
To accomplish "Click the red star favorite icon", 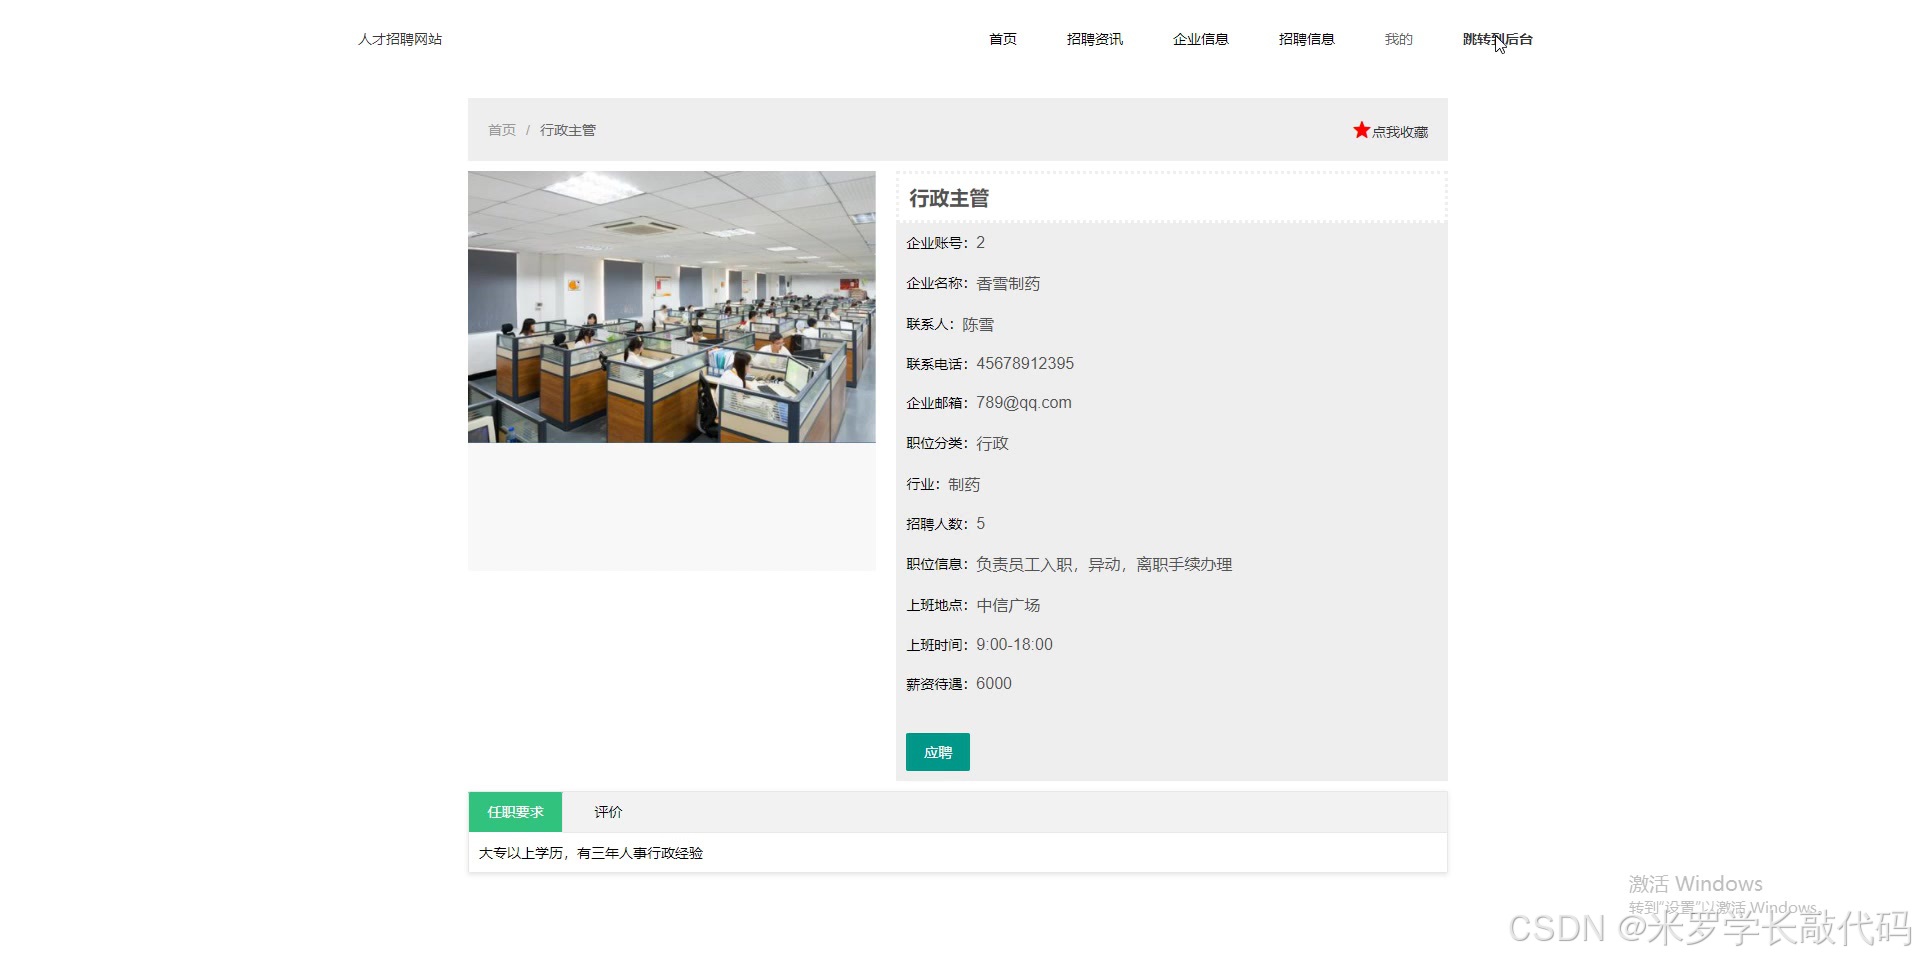I will point(1360,129).
